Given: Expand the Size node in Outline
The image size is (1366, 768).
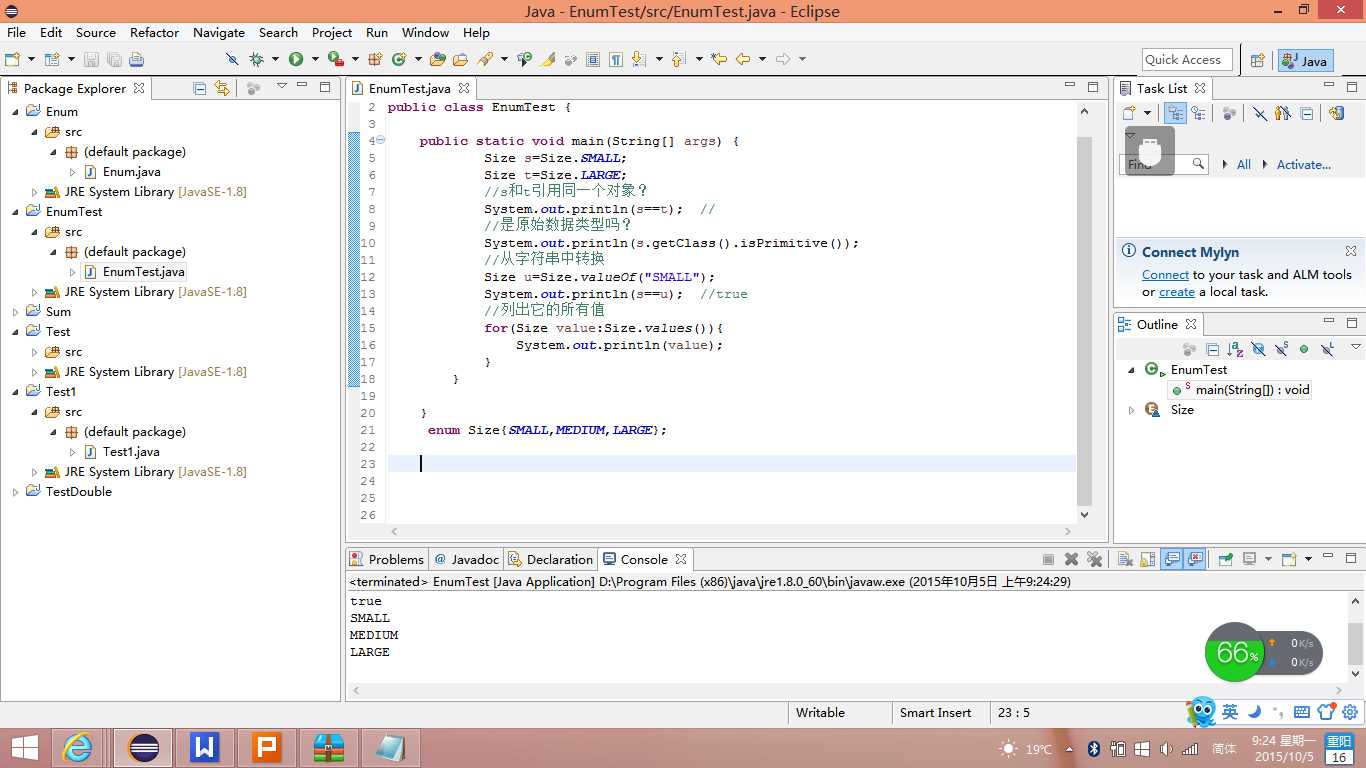Looking at the screenshot, I should 1132,410.
